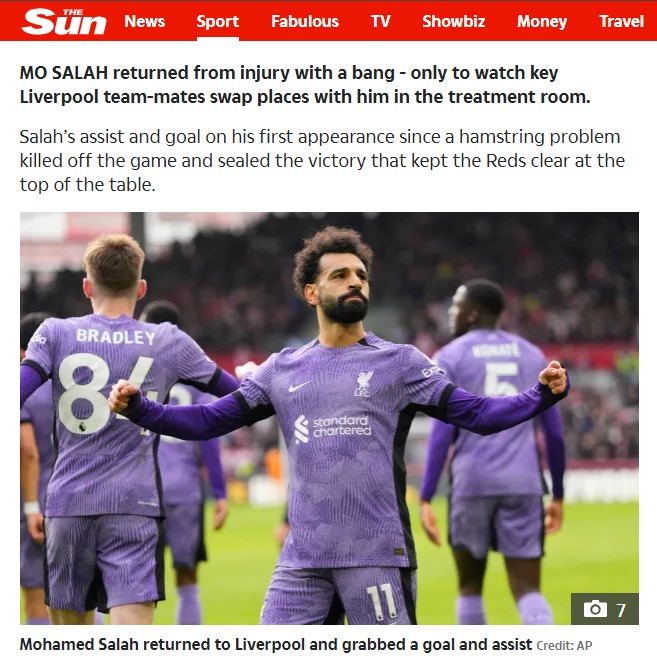The width and height of the screenshot is (657, 664).
Task: Open the Money section
Action: click(542, 21)
